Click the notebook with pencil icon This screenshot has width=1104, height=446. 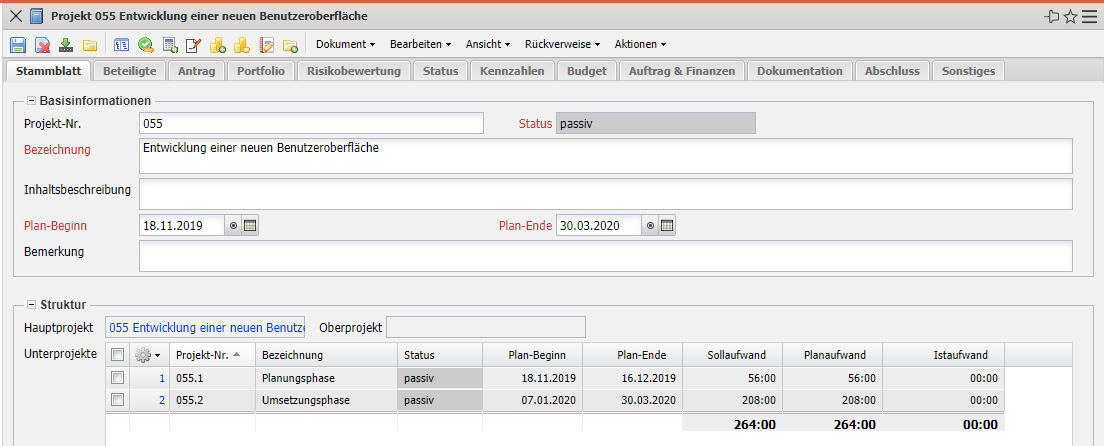(x=266, y=45)
